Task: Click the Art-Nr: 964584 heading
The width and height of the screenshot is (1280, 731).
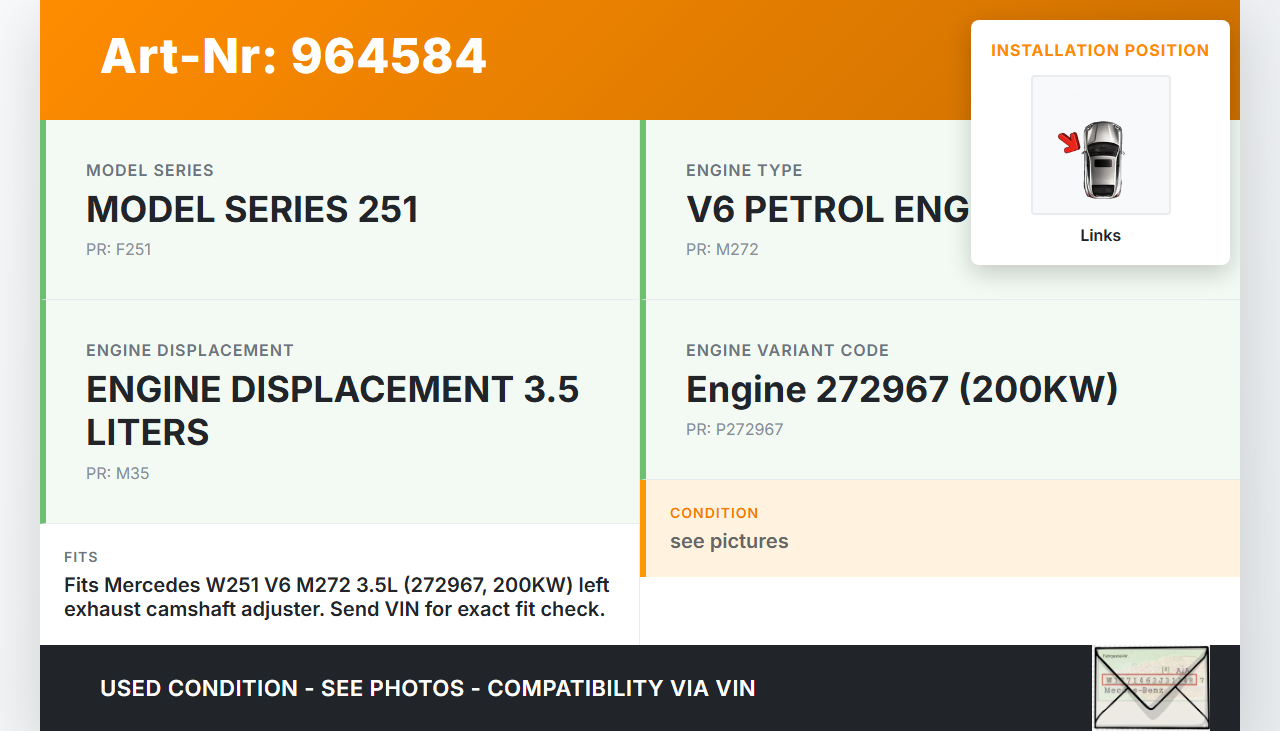Action: (293, 56)
